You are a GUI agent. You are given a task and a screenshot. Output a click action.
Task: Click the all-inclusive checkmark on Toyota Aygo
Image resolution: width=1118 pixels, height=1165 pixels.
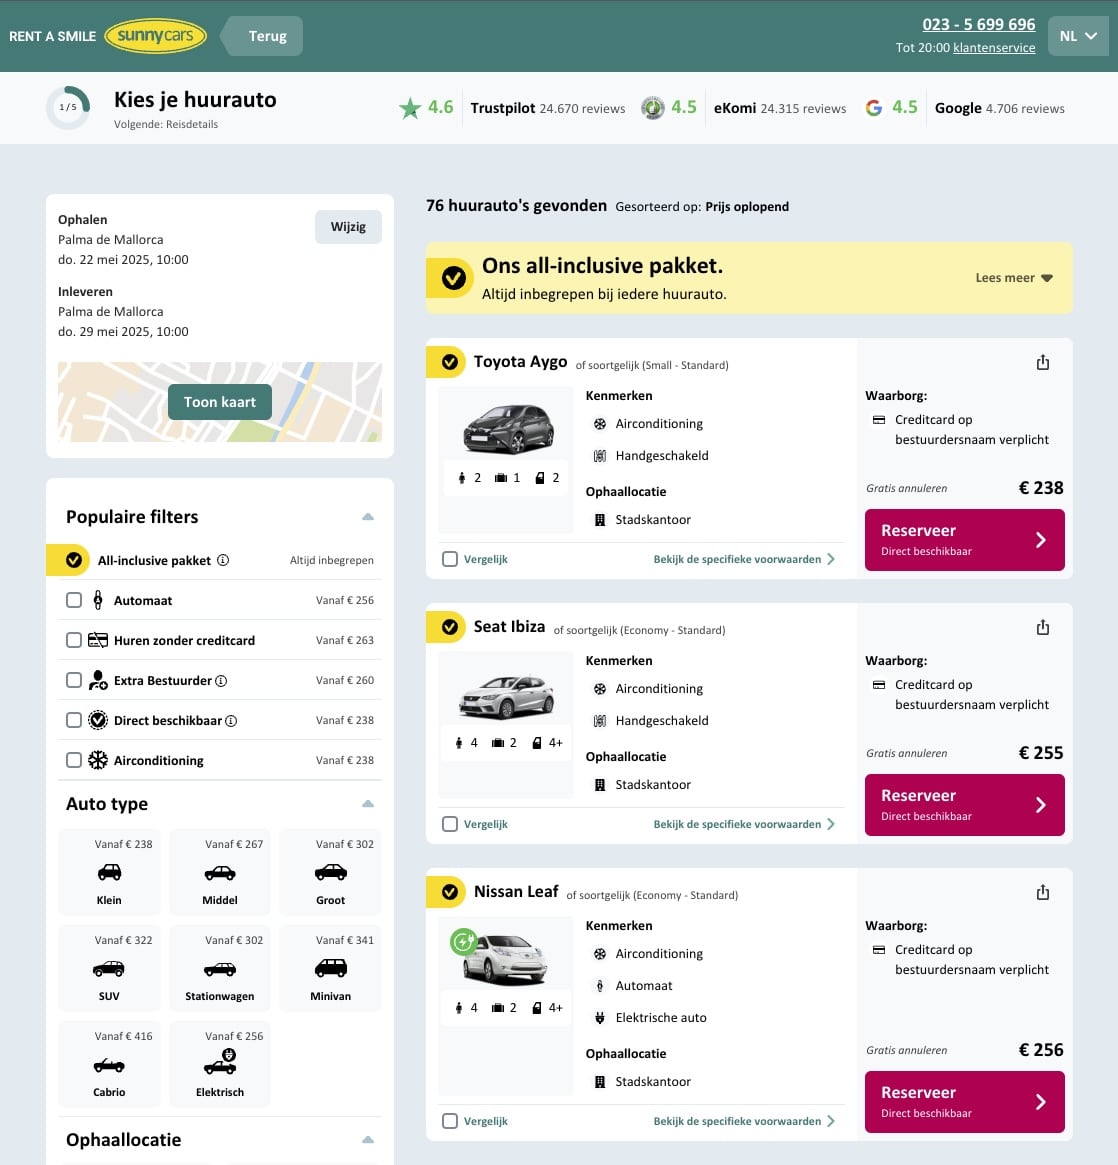tap(449, 362)
